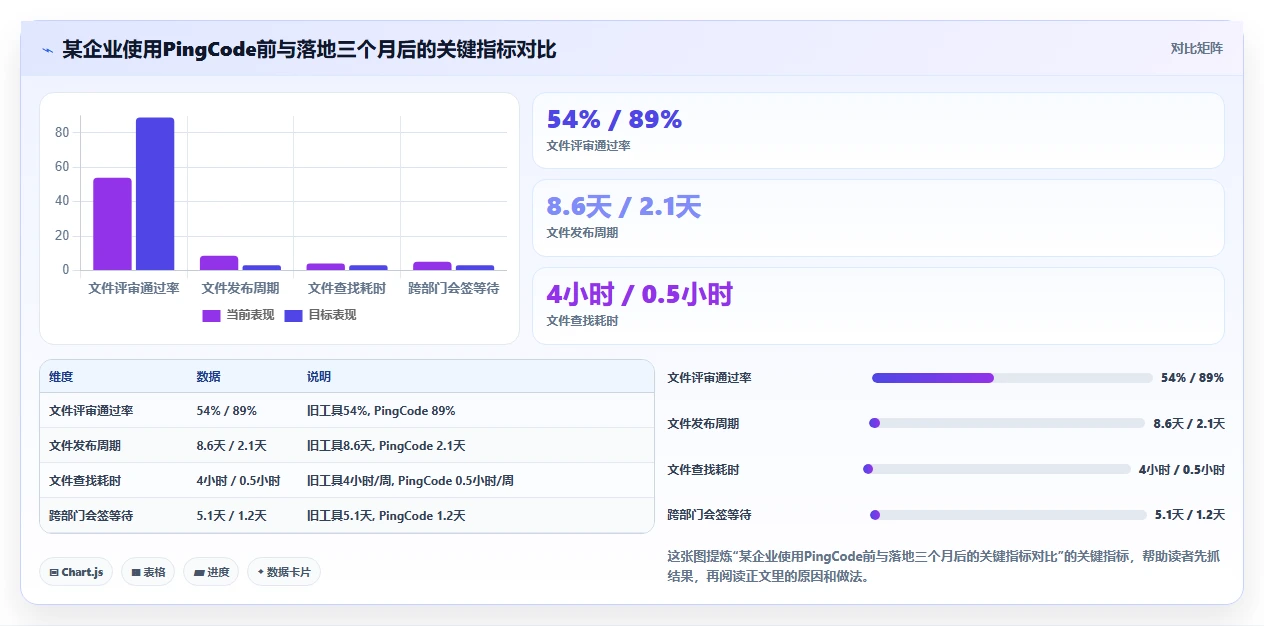
Task: Click the 说明 table column header
Action: tap(319, 377)
